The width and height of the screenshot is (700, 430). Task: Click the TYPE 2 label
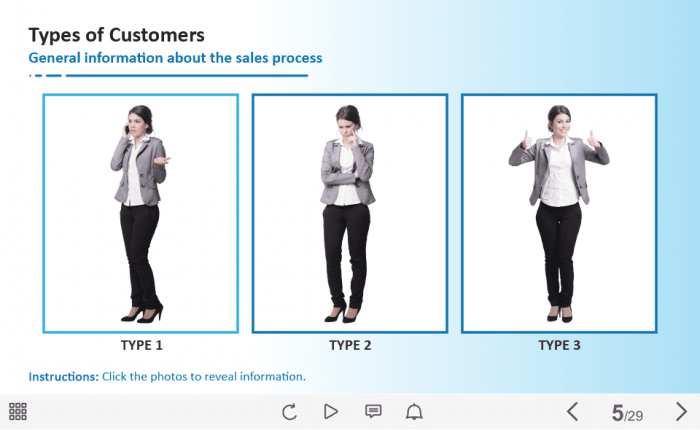point(350,345)
